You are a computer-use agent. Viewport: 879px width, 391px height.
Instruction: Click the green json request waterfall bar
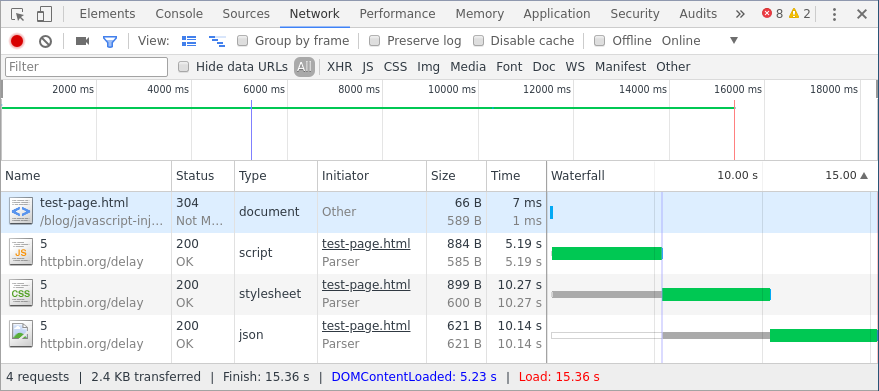824,335
